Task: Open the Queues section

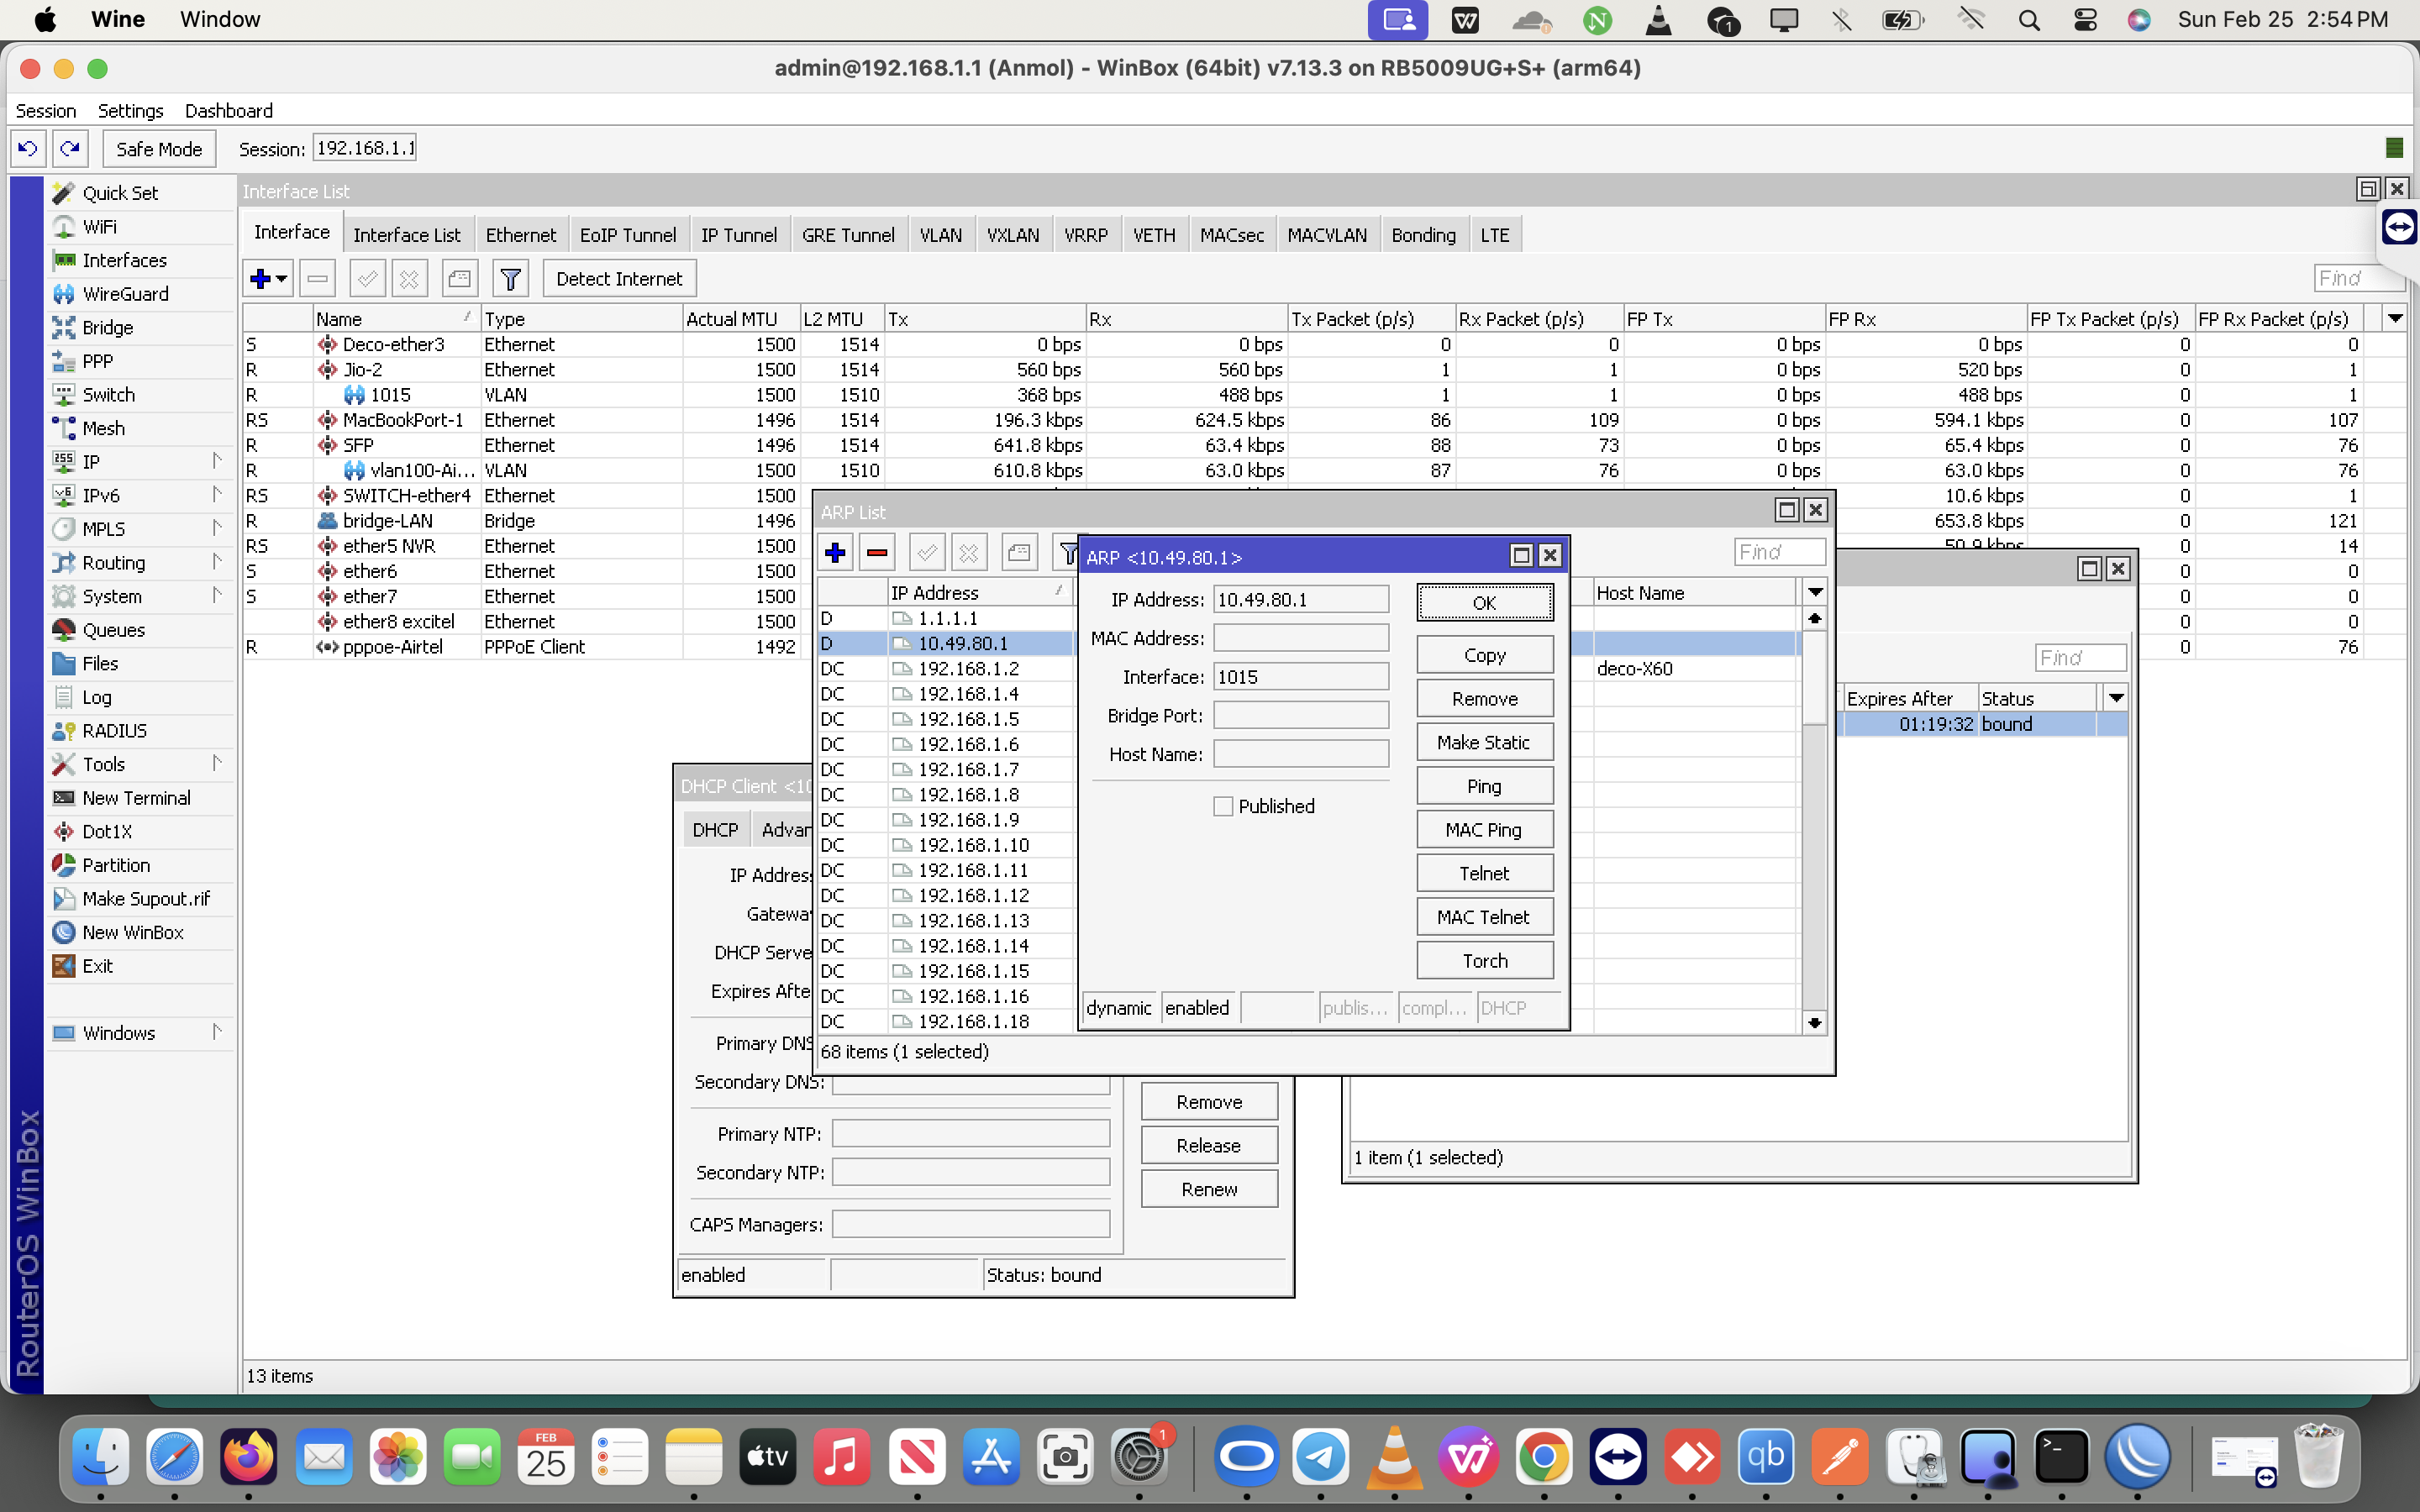Action: (113, 630)
